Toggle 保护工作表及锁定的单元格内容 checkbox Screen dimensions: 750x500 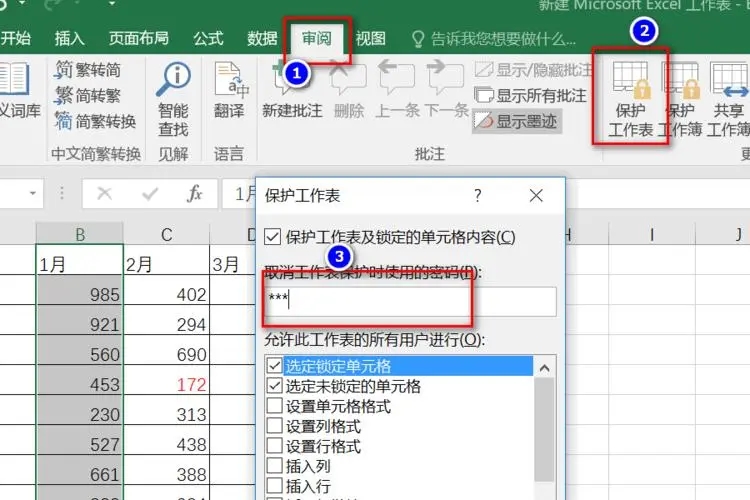click(273, 237)
